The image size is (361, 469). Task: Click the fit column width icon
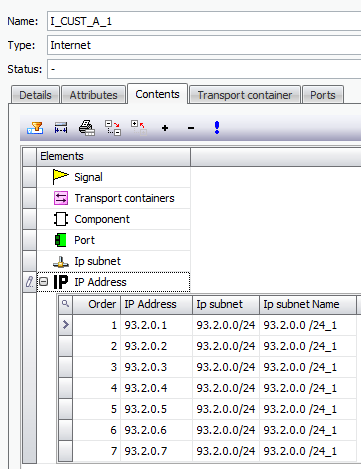pos(61,128)
